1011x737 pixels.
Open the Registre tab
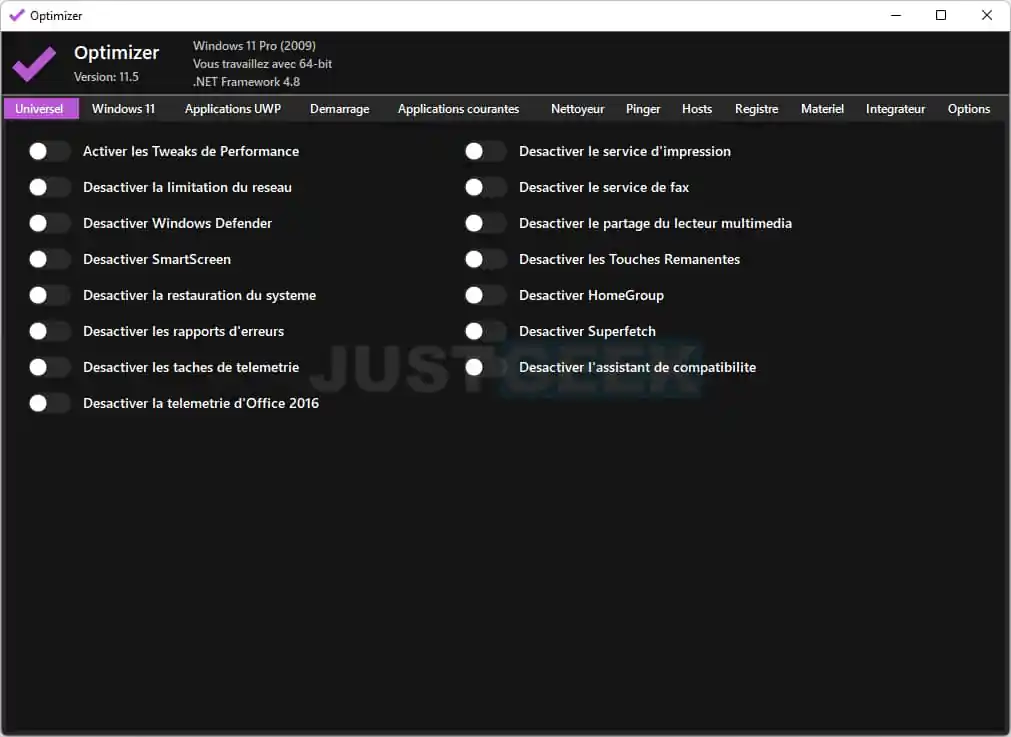click(x=756, y=108)
